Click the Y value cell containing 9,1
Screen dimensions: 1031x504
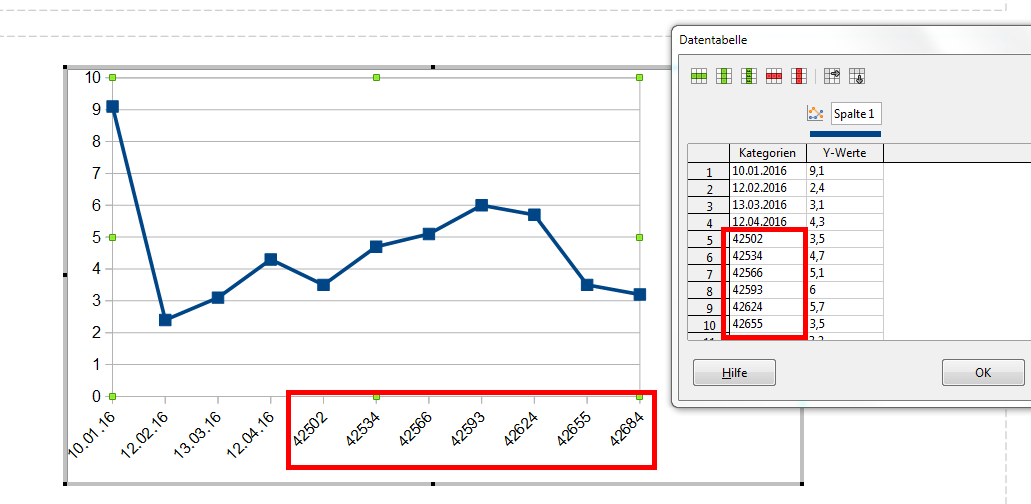pos(844,172)
